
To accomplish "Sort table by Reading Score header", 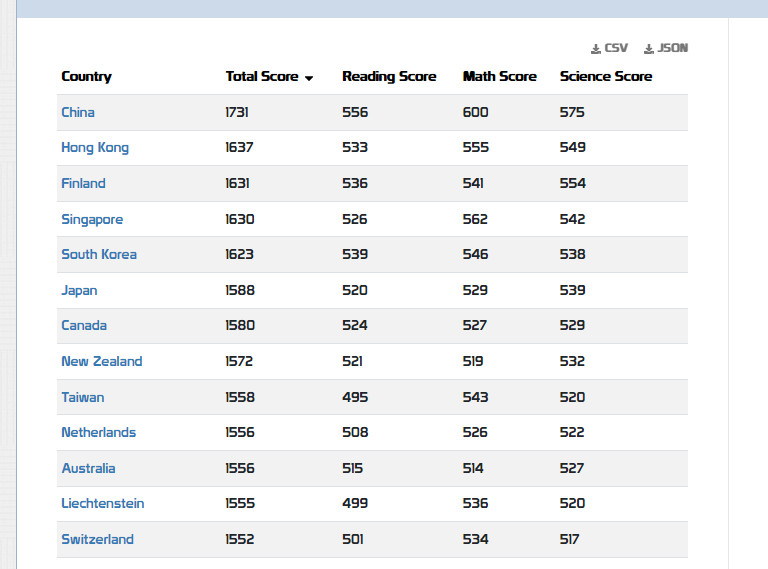I will [x=389, y=76].
